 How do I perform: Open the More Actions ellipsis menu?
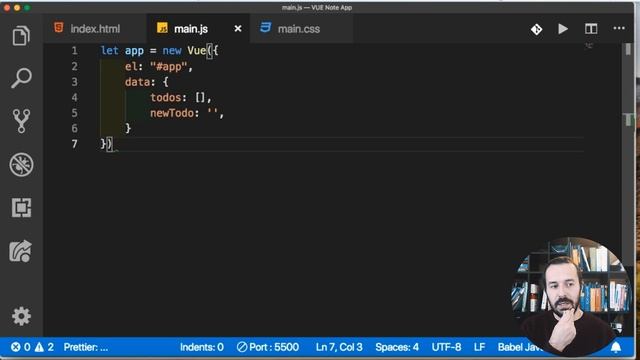click(x=619, y=28)
